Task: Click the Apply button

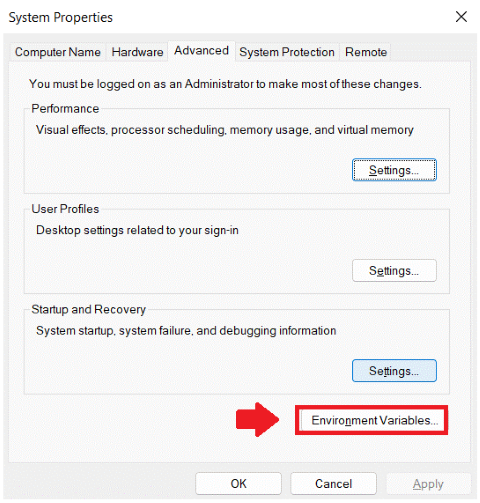Action: coord(428,484)
